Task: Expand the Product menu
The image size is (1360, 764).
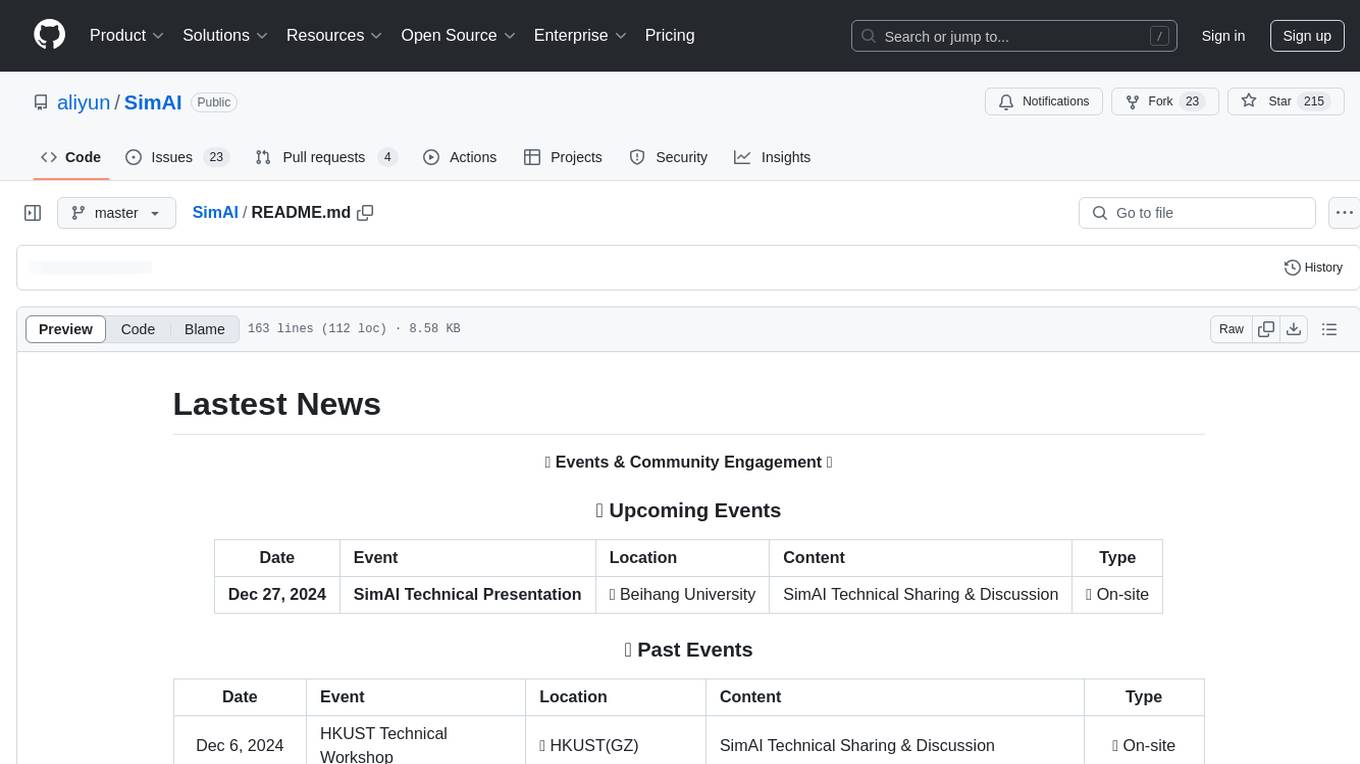Action: [127, 35]
